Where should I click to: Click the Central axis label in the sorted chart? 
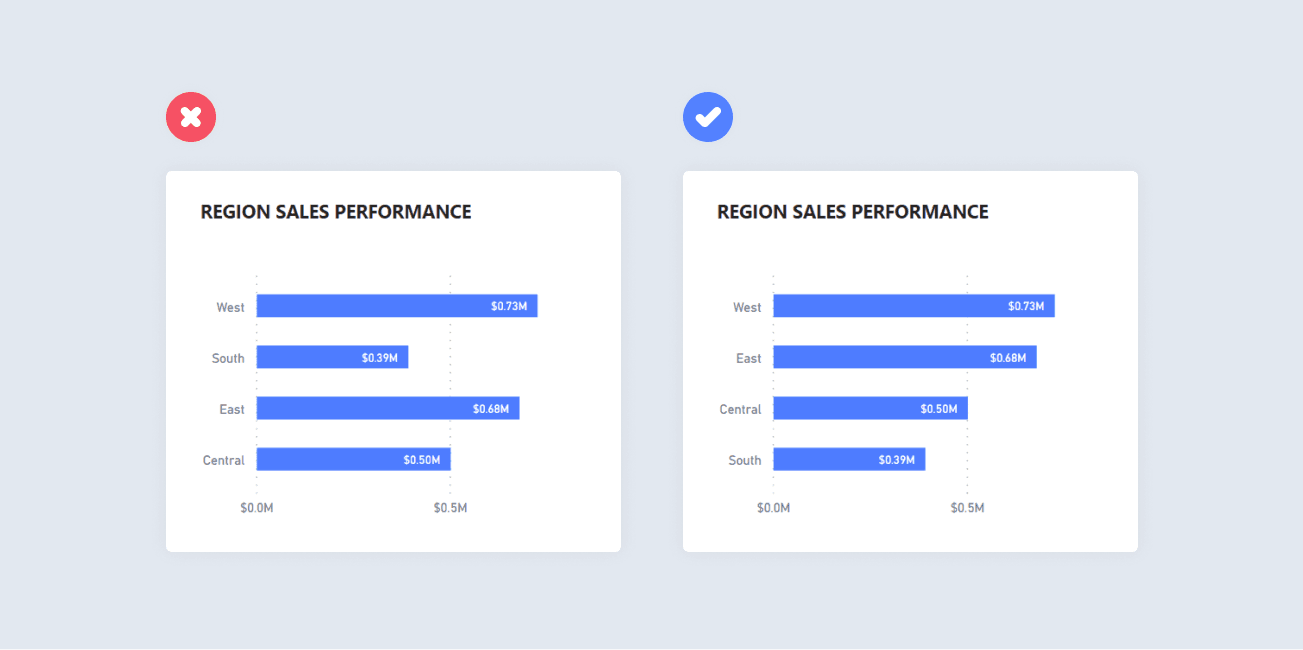[740, 409]
